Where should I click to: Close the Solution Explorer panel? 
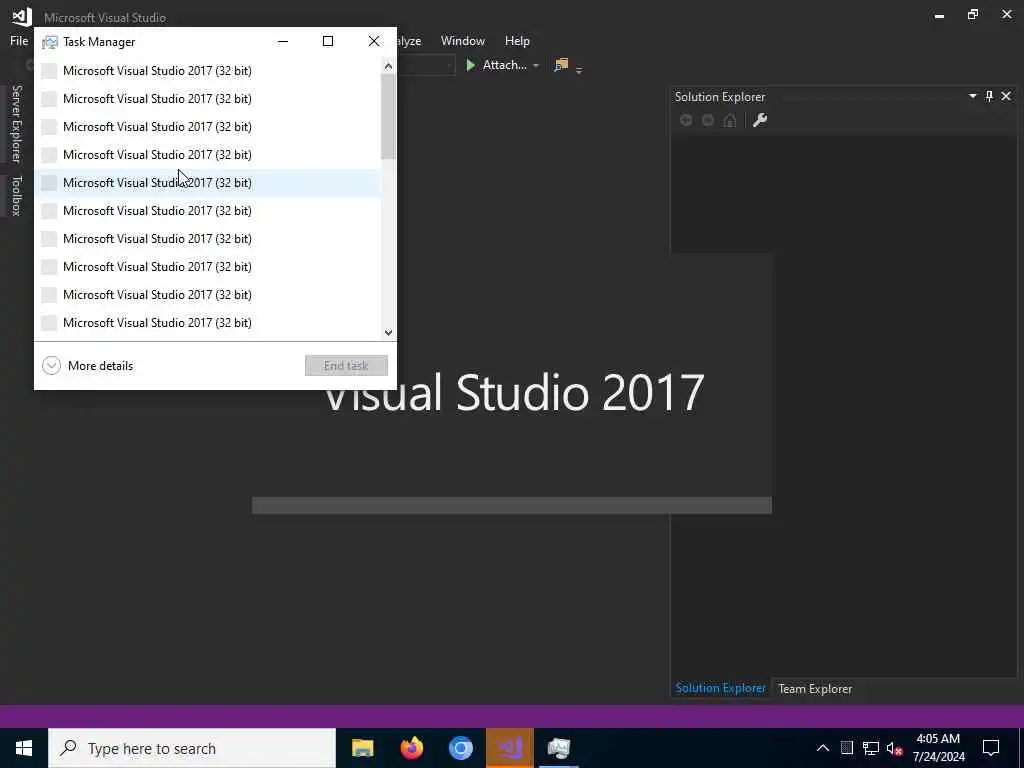[x=1006, y=96]
